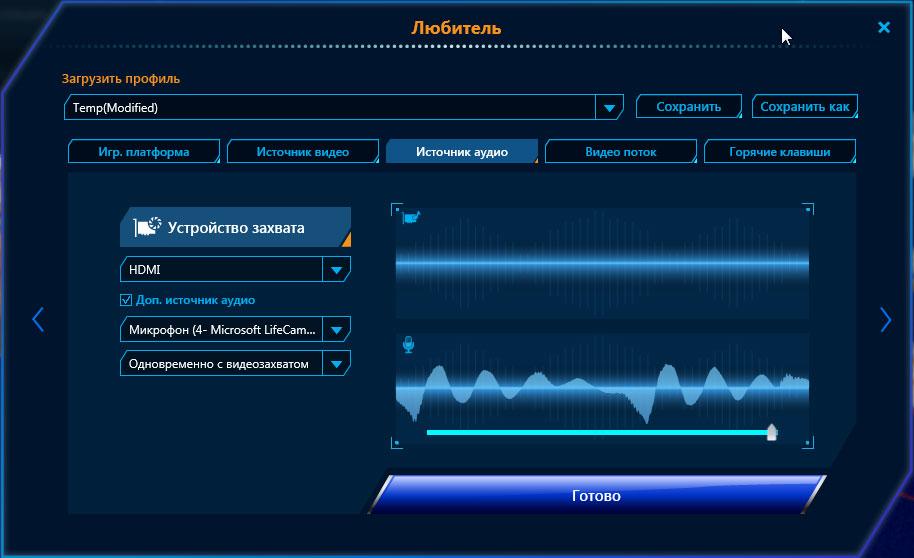Switch to the Игр. платформа tab
The image size is (914, 558).
pos(144,152)
